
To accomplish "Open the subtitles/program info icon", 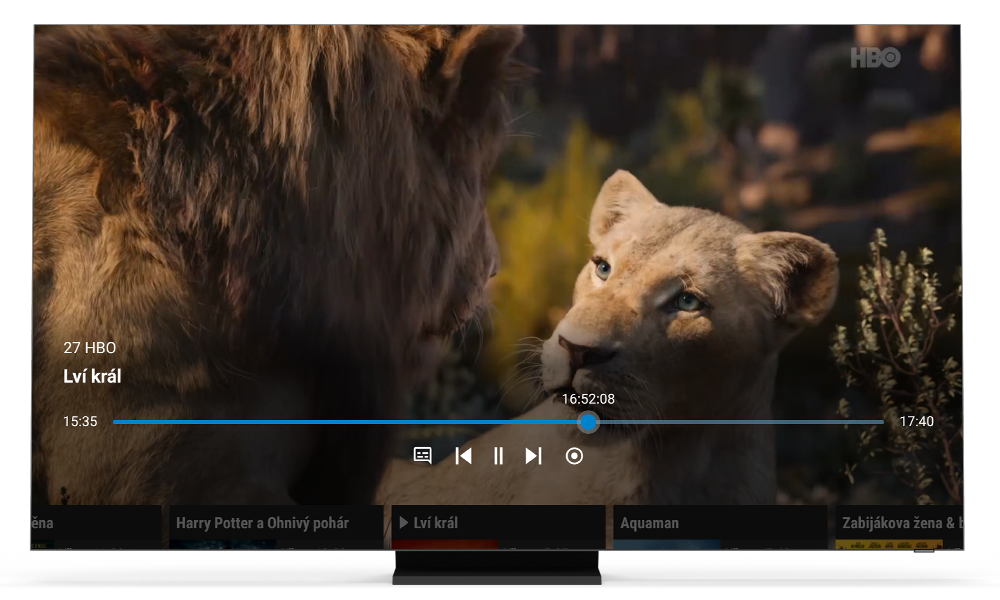I will tap(422, 455).
